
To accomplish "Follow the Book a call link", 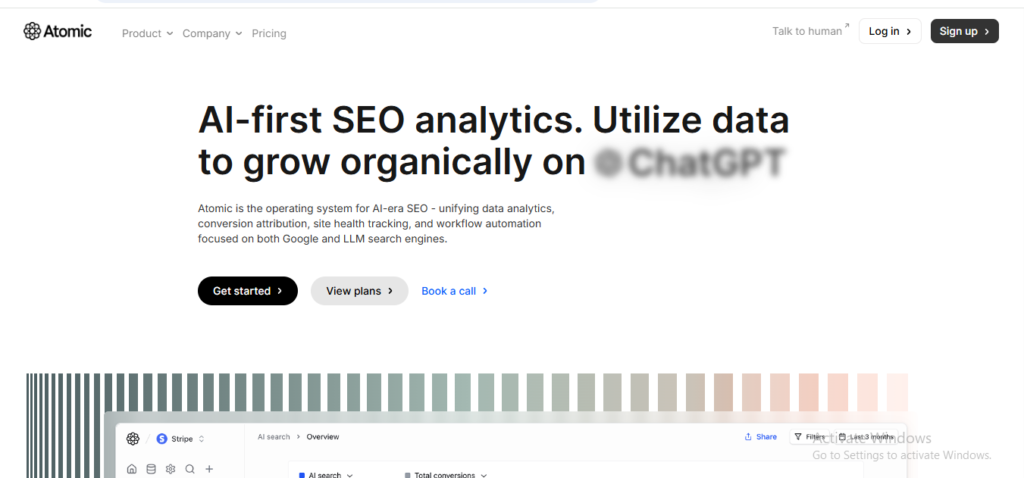I will (454, 291).
